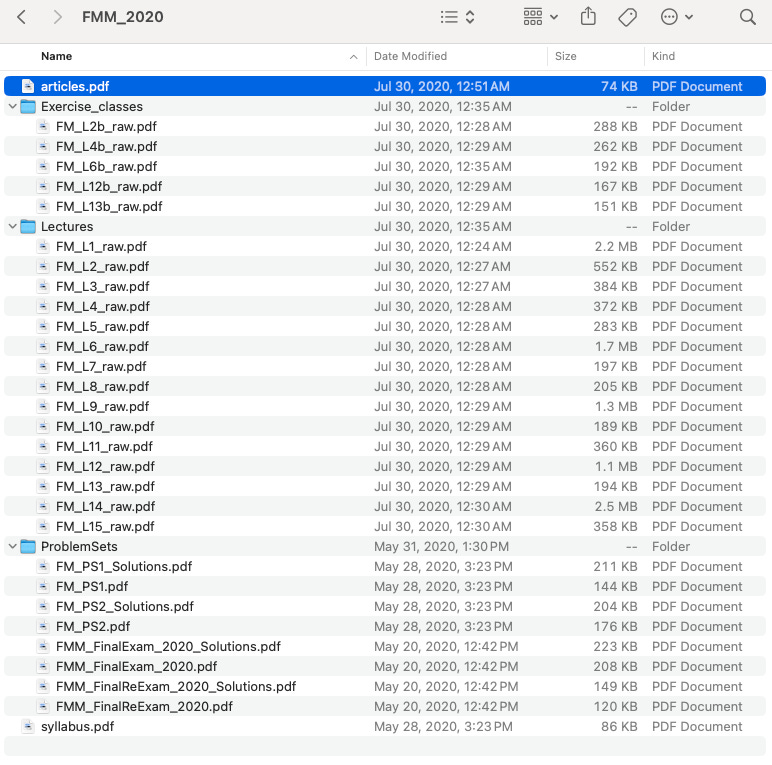
Task: Select the file name FM_PS1_Solutions.pdf
Action: coord(124,567)
